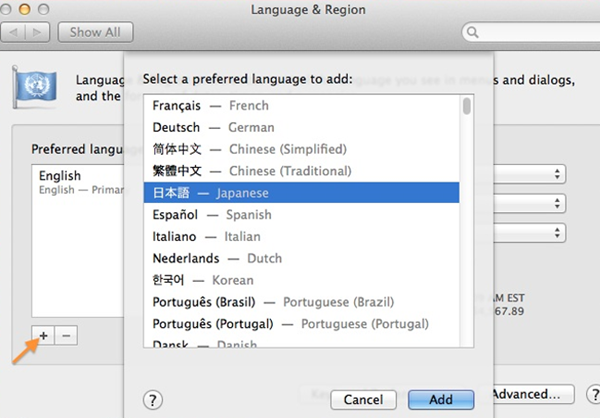Click the help question mark in sheet

coord(152,399)
